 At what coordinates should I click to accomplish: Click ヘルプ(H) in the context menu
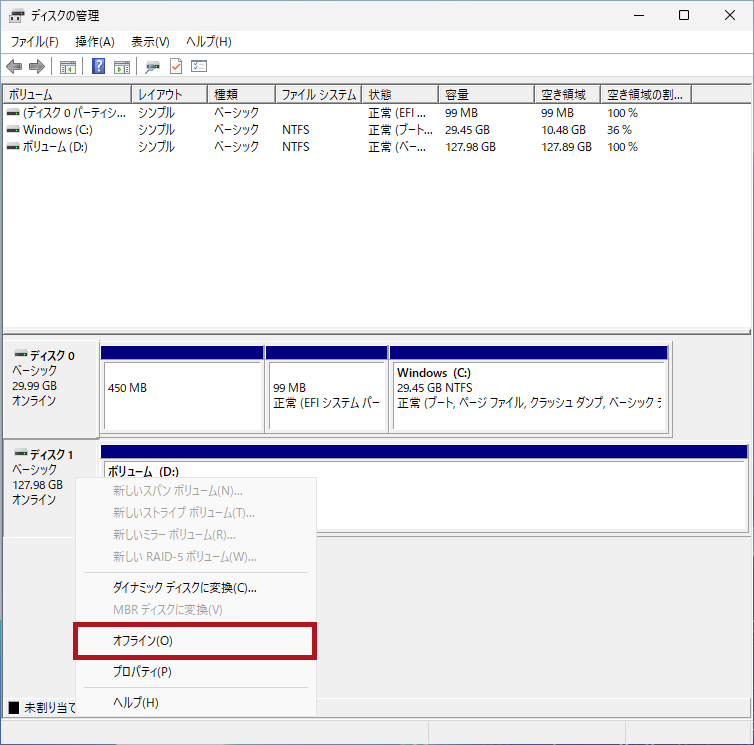[135, 703]
